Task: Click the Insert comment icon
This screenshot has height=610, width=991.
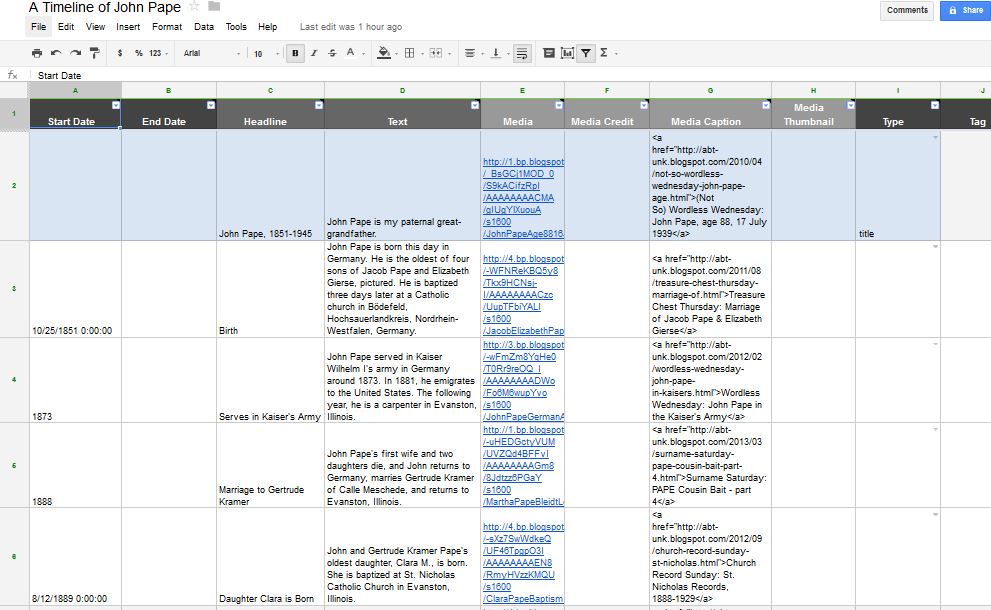Action: pos(549,53)
